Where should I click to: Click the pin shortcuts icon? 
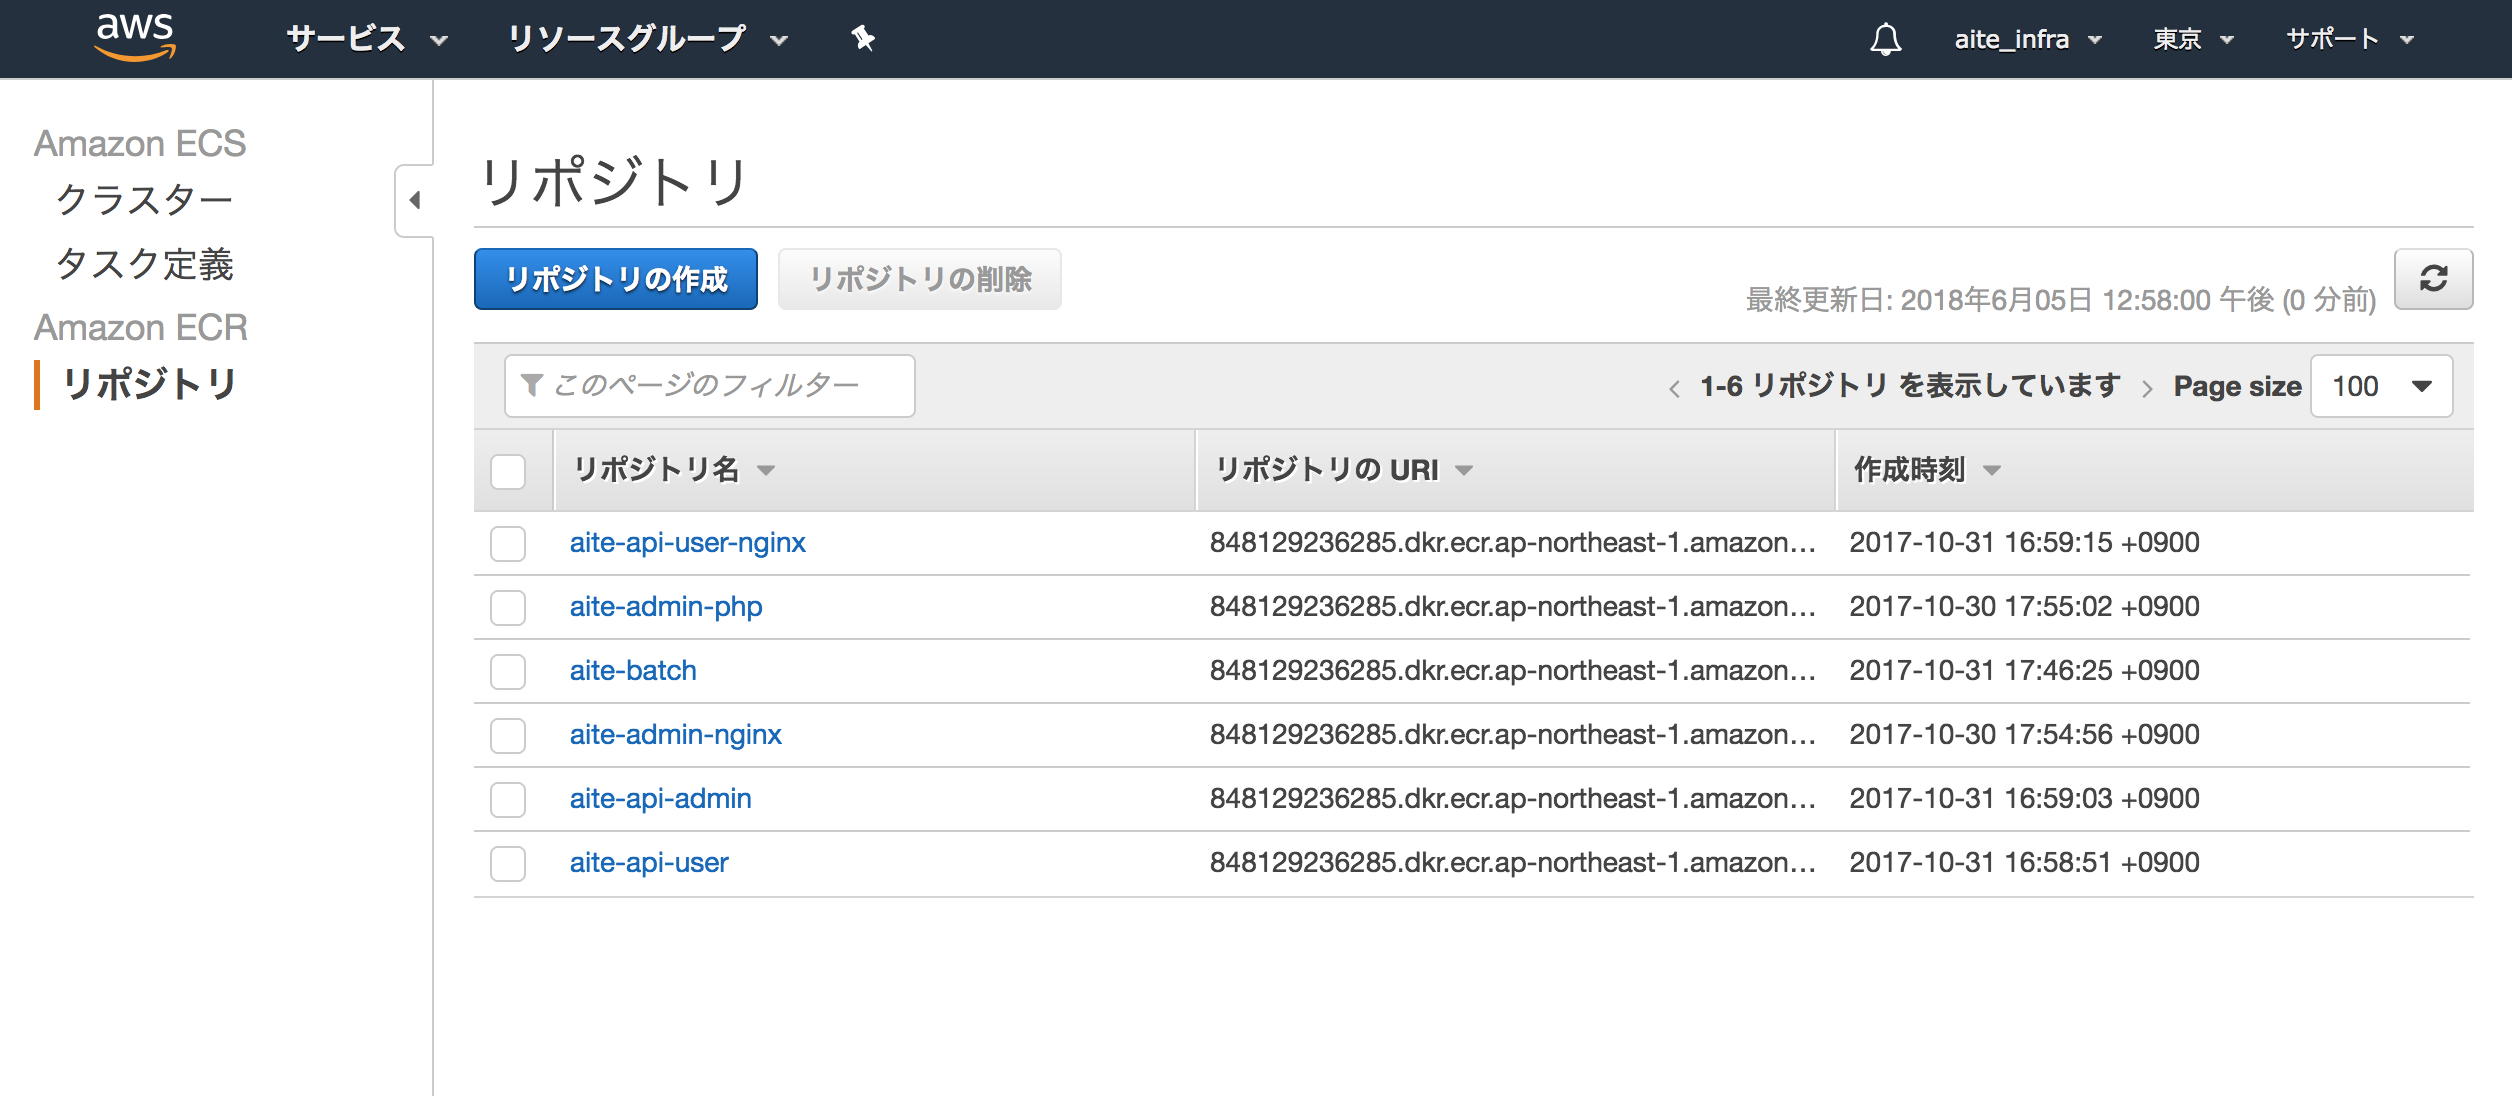[863, 39]
